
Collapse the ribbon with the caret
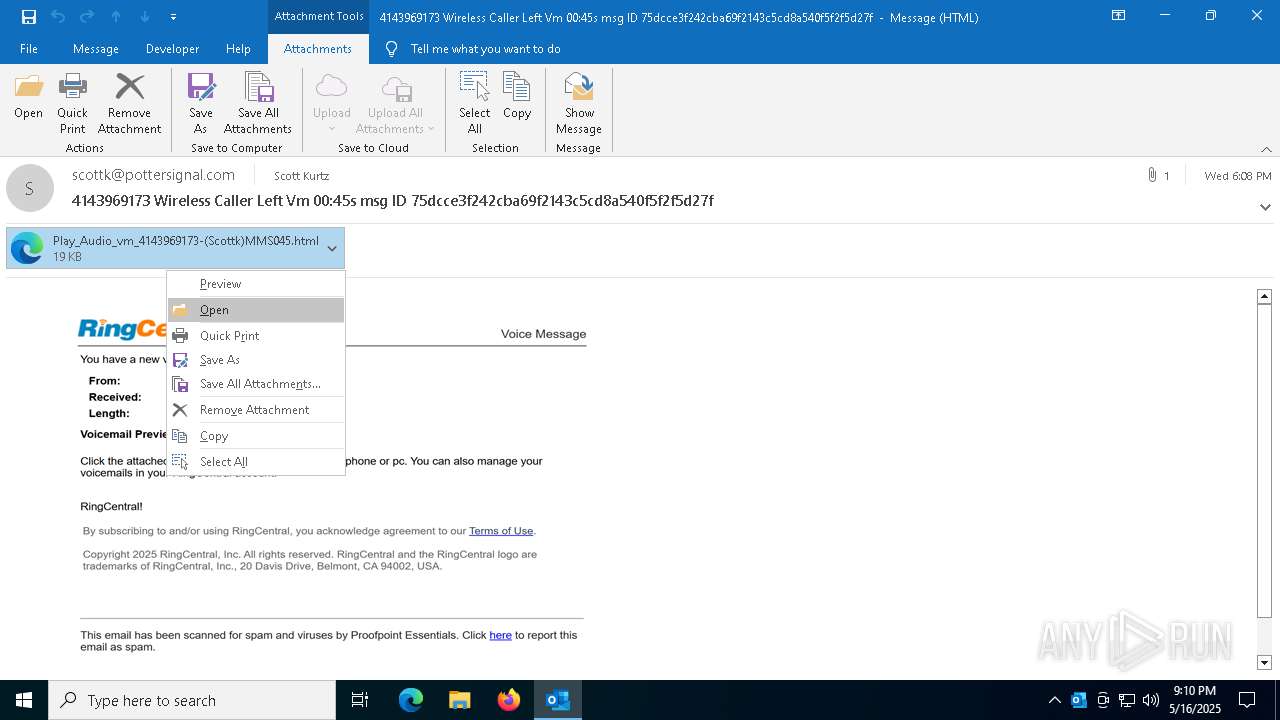(x=1266, y=149)
